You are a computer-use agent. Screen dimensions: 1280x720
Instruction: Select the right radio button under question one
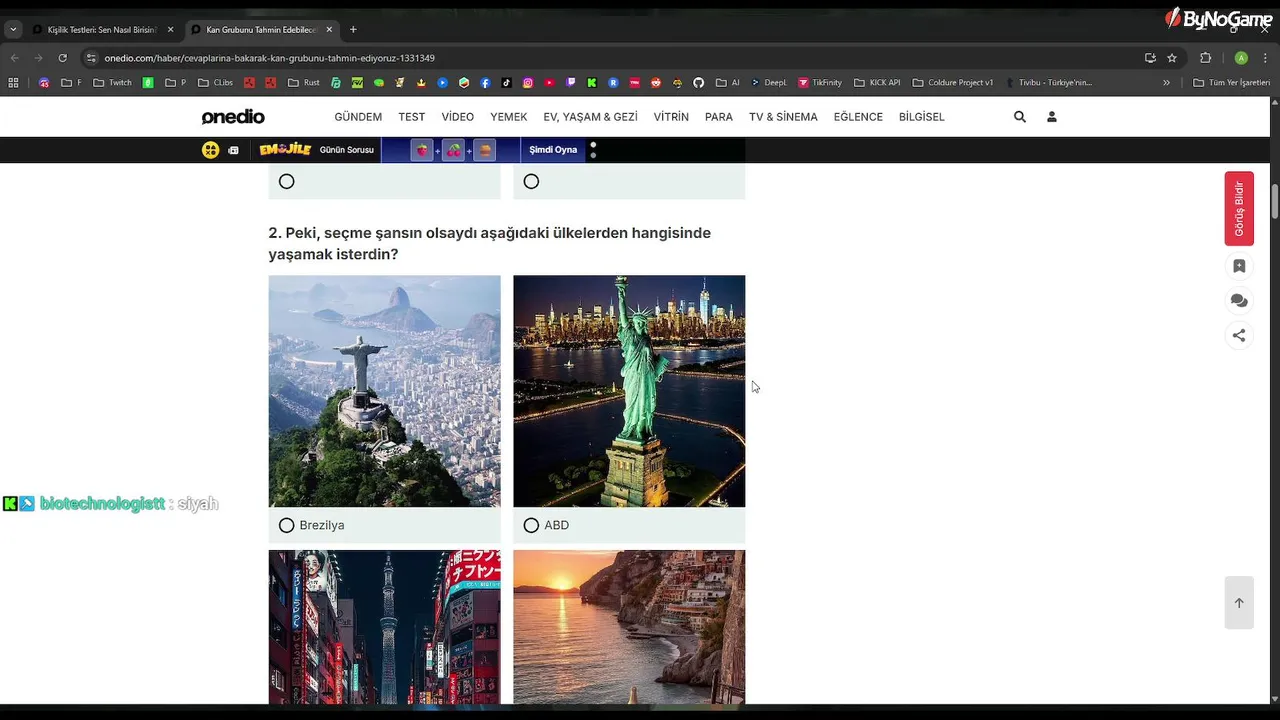[531, 181]
